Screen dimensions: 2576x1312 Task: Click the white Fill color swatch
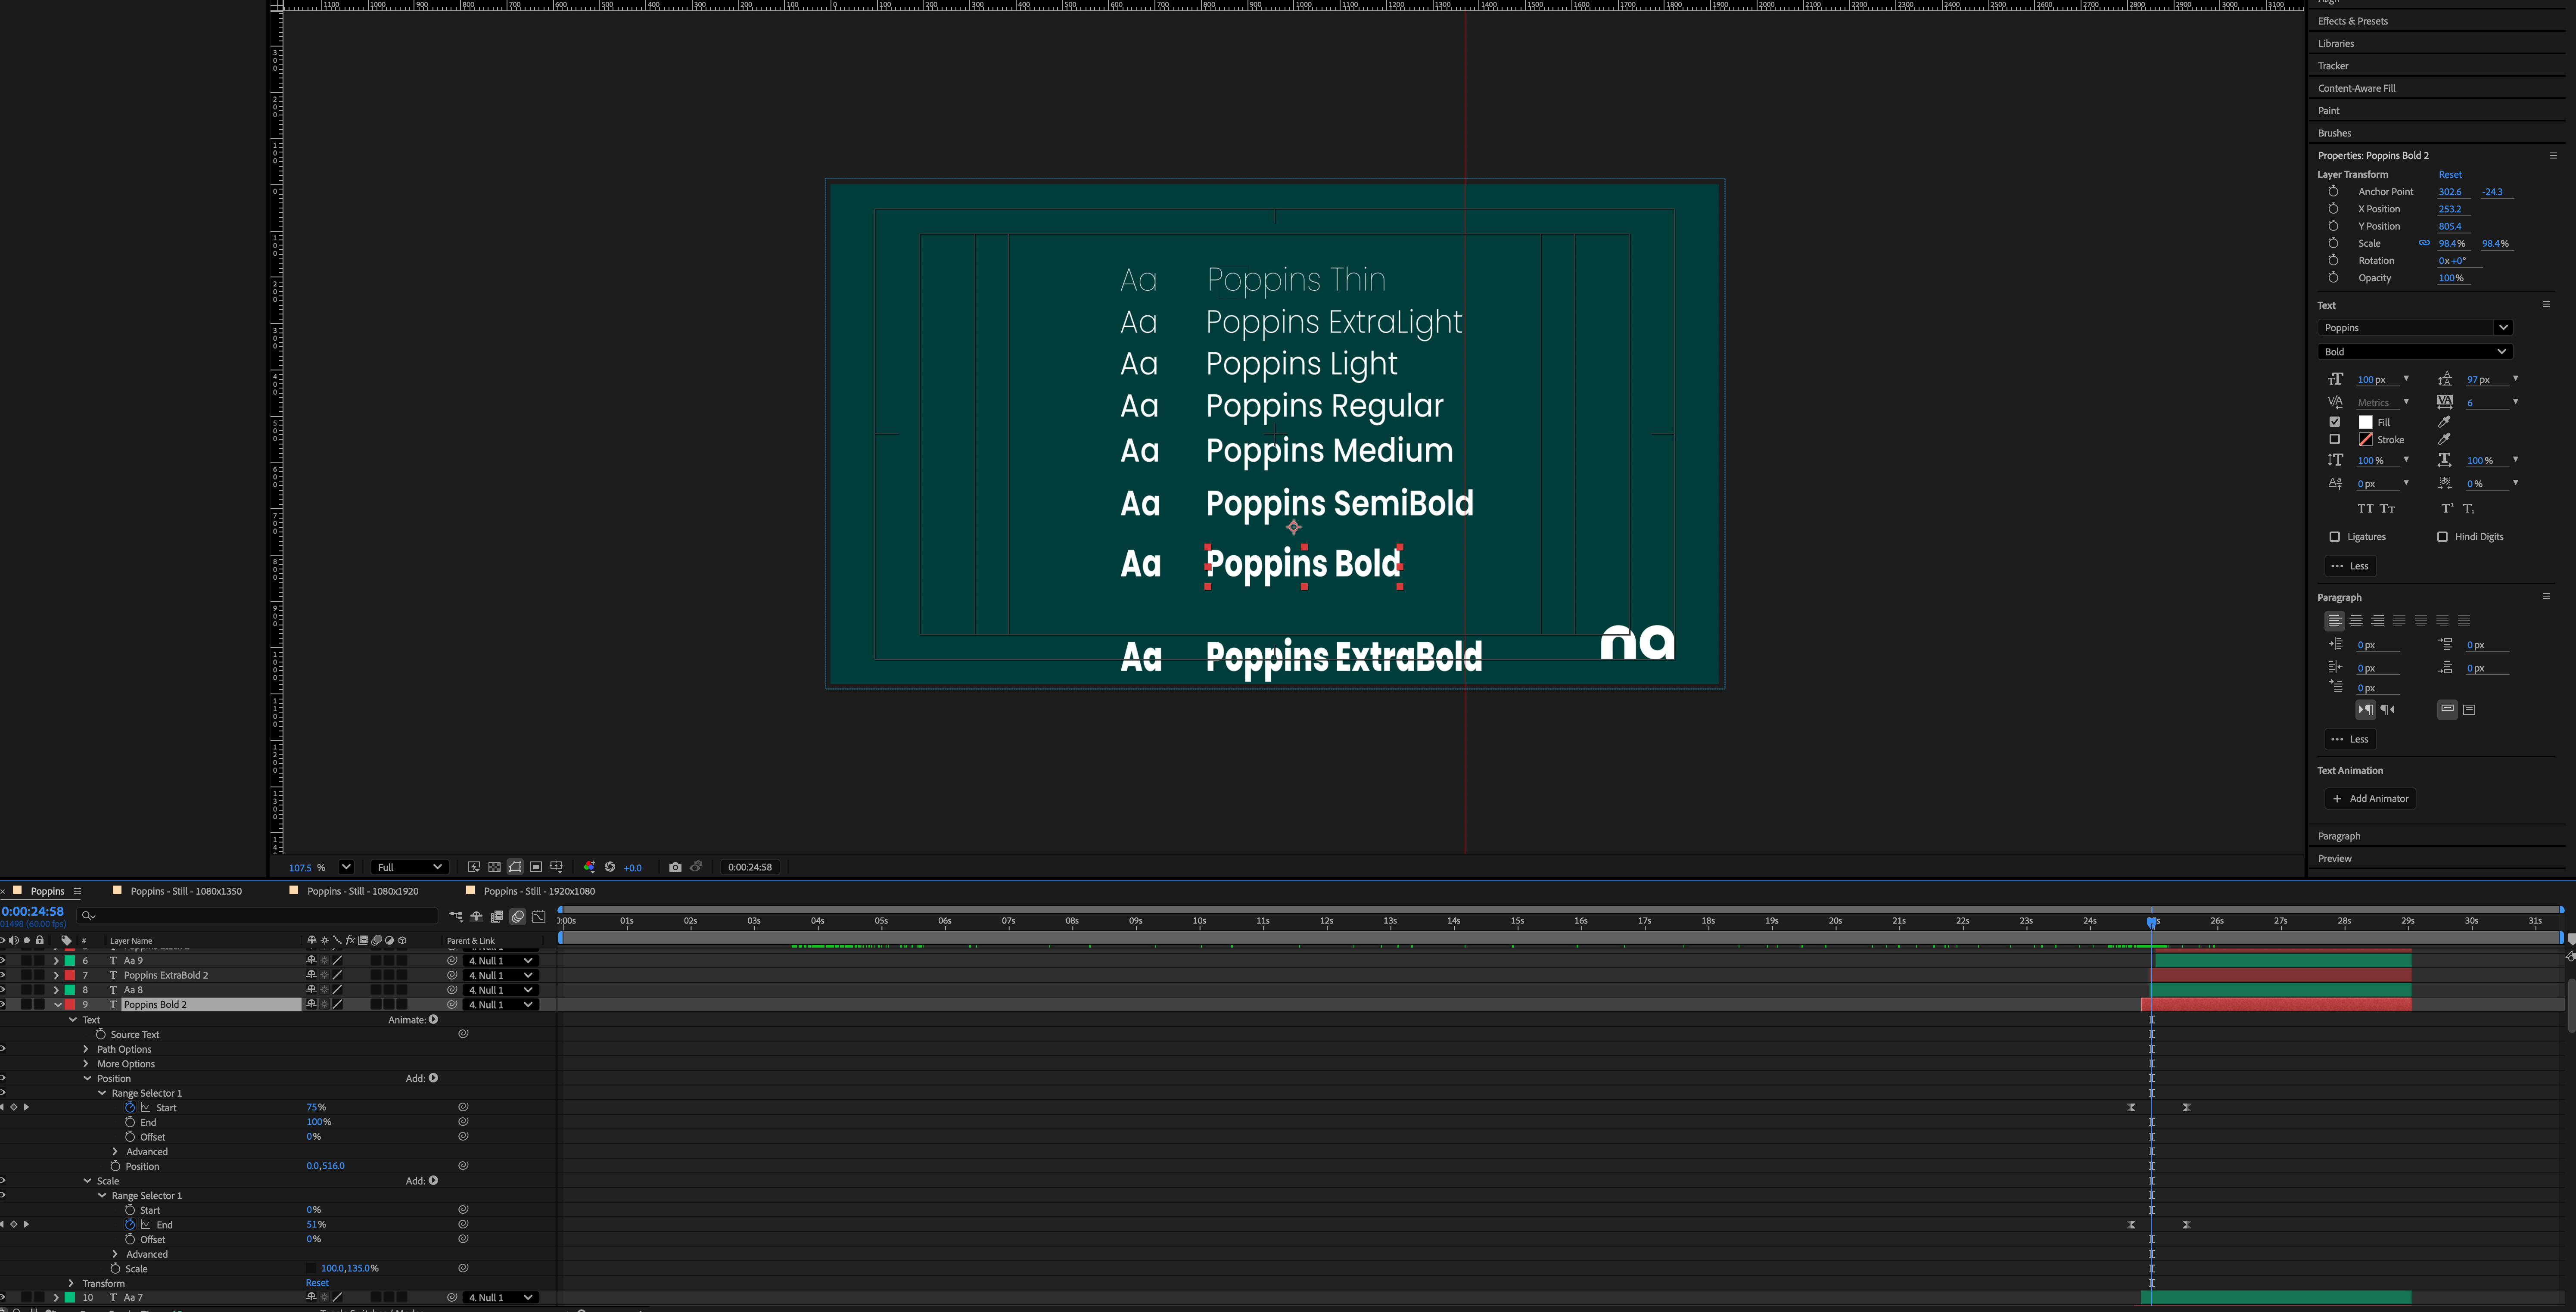click(2366, 422)
